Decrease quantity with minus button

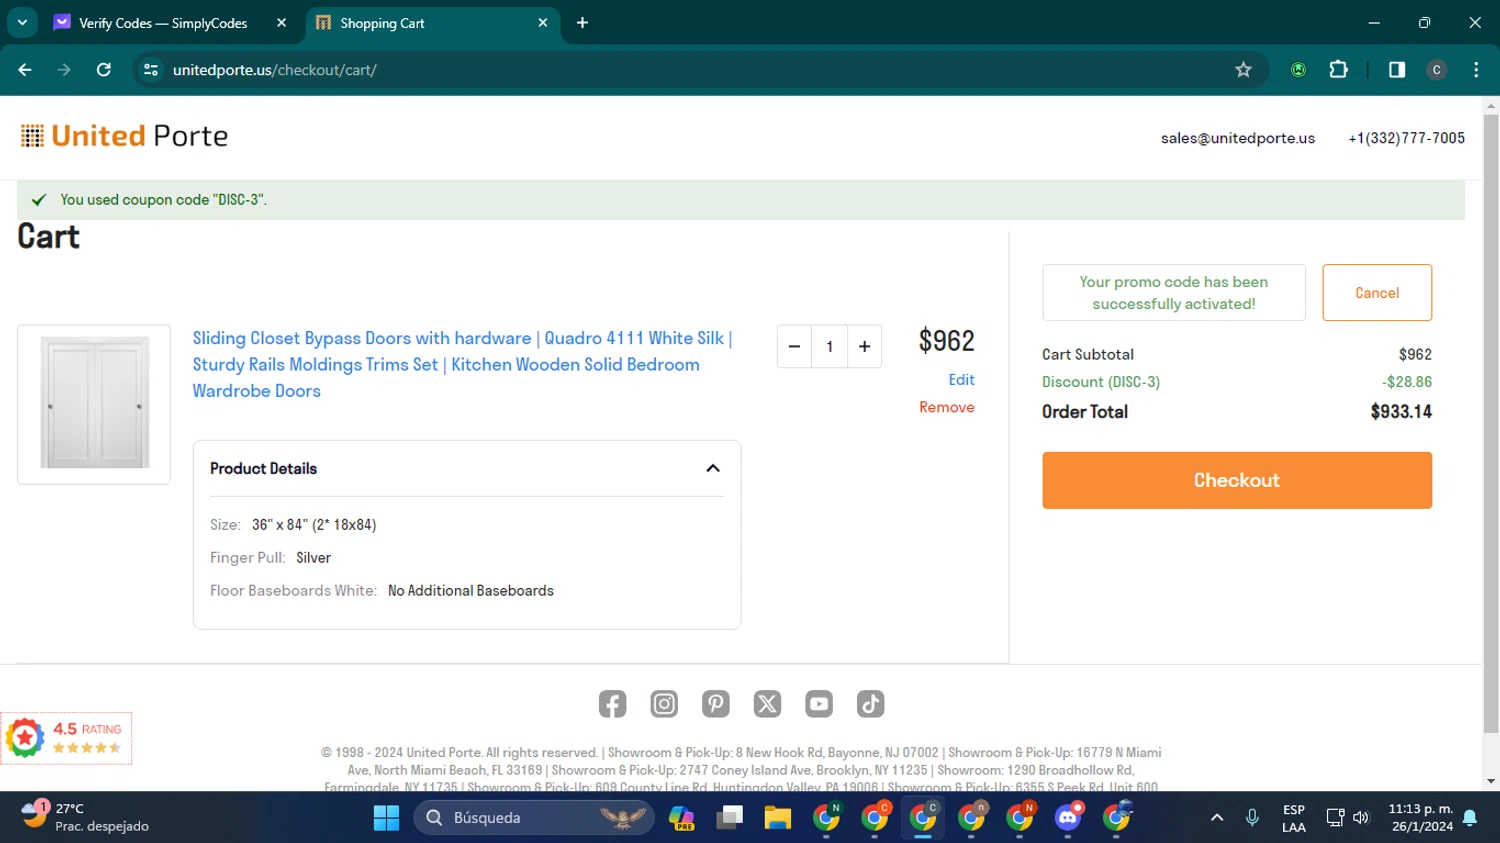[x=794, y=347]
